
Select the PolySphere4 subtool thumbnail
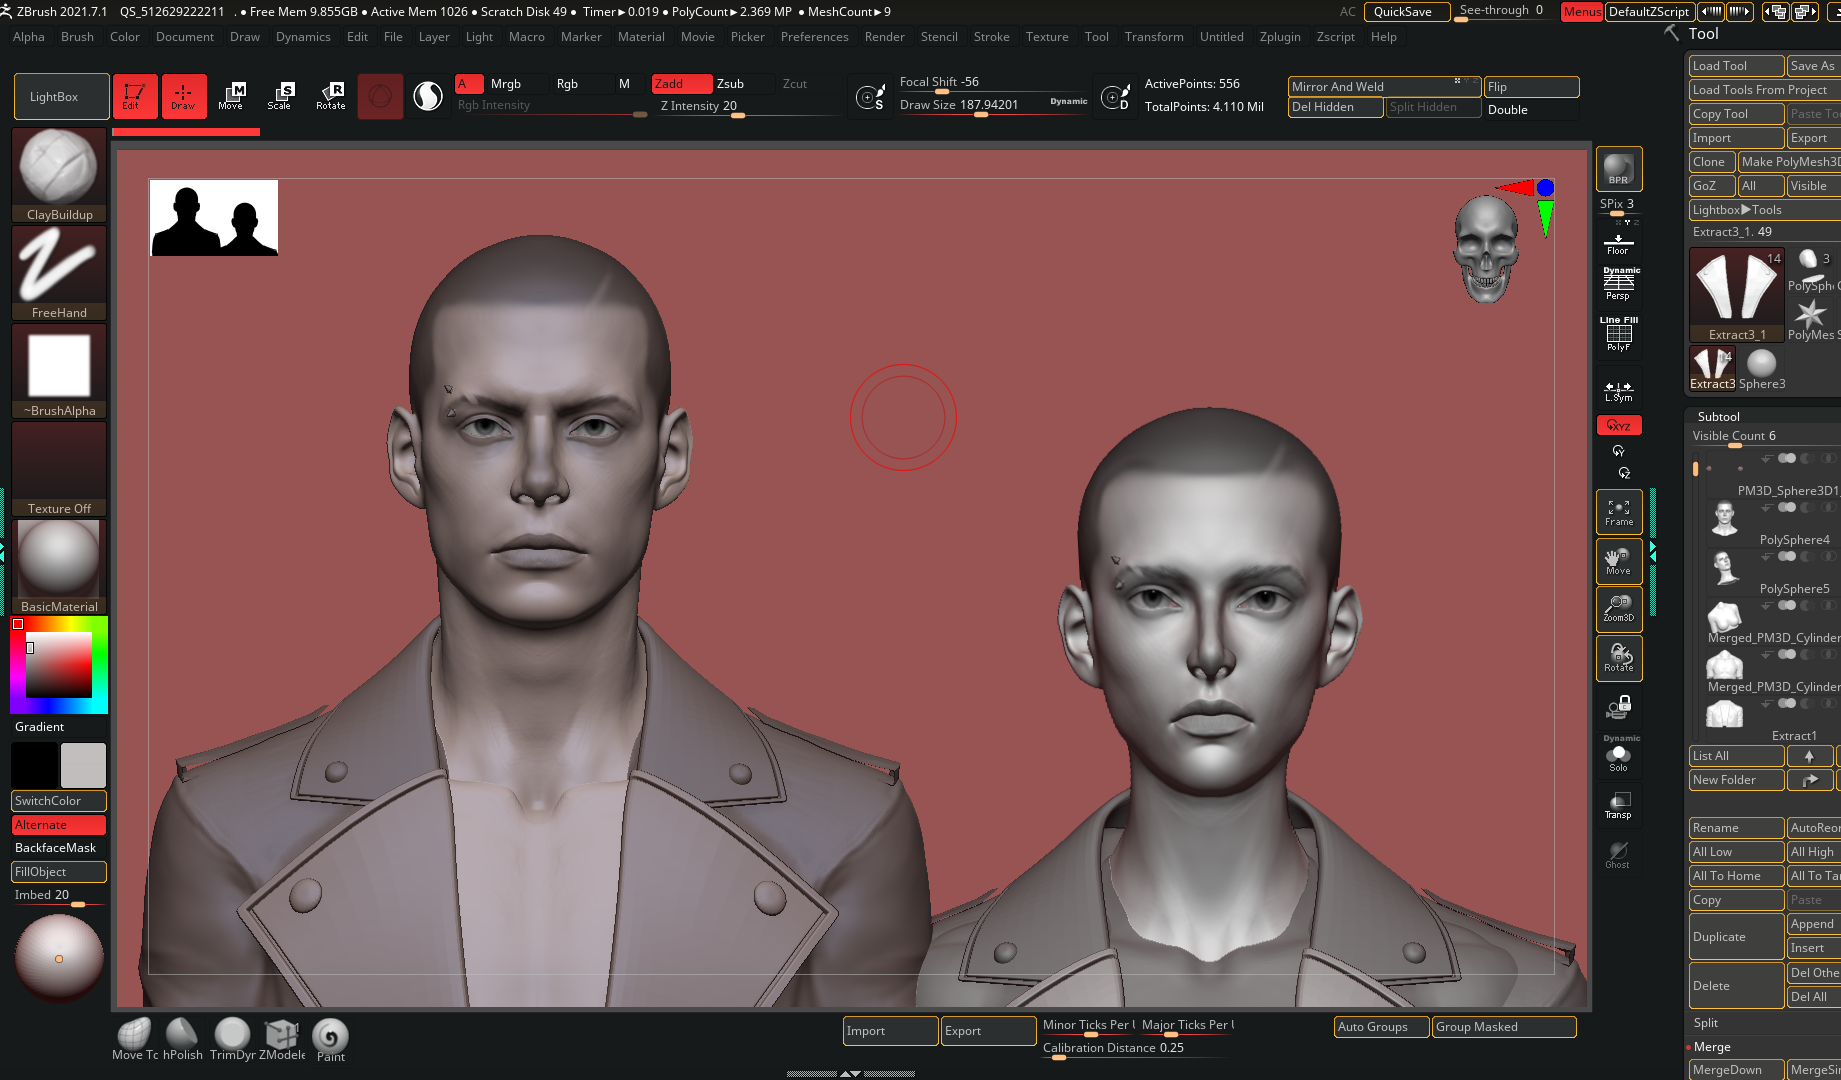tap(1724, 519)
